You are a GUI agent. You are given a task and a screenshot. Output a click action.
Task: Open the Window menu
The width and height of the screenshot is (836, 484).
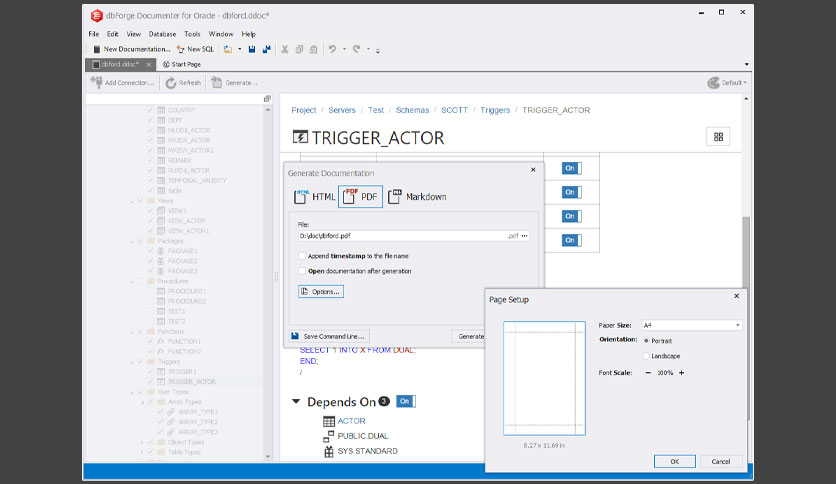221,34
